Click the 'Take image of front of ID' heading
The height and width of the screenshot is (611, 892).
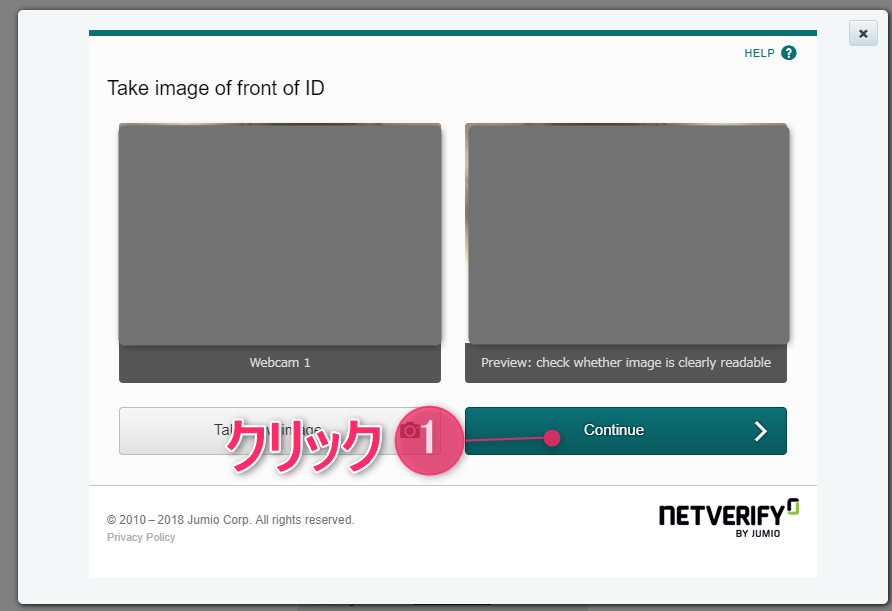pyautogui.click(x=216, y=88)
